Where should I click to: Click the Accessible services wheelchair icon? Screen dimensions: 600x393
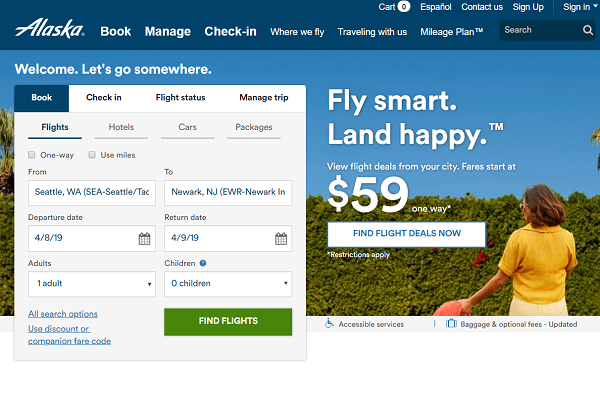(x=329, y=323)
